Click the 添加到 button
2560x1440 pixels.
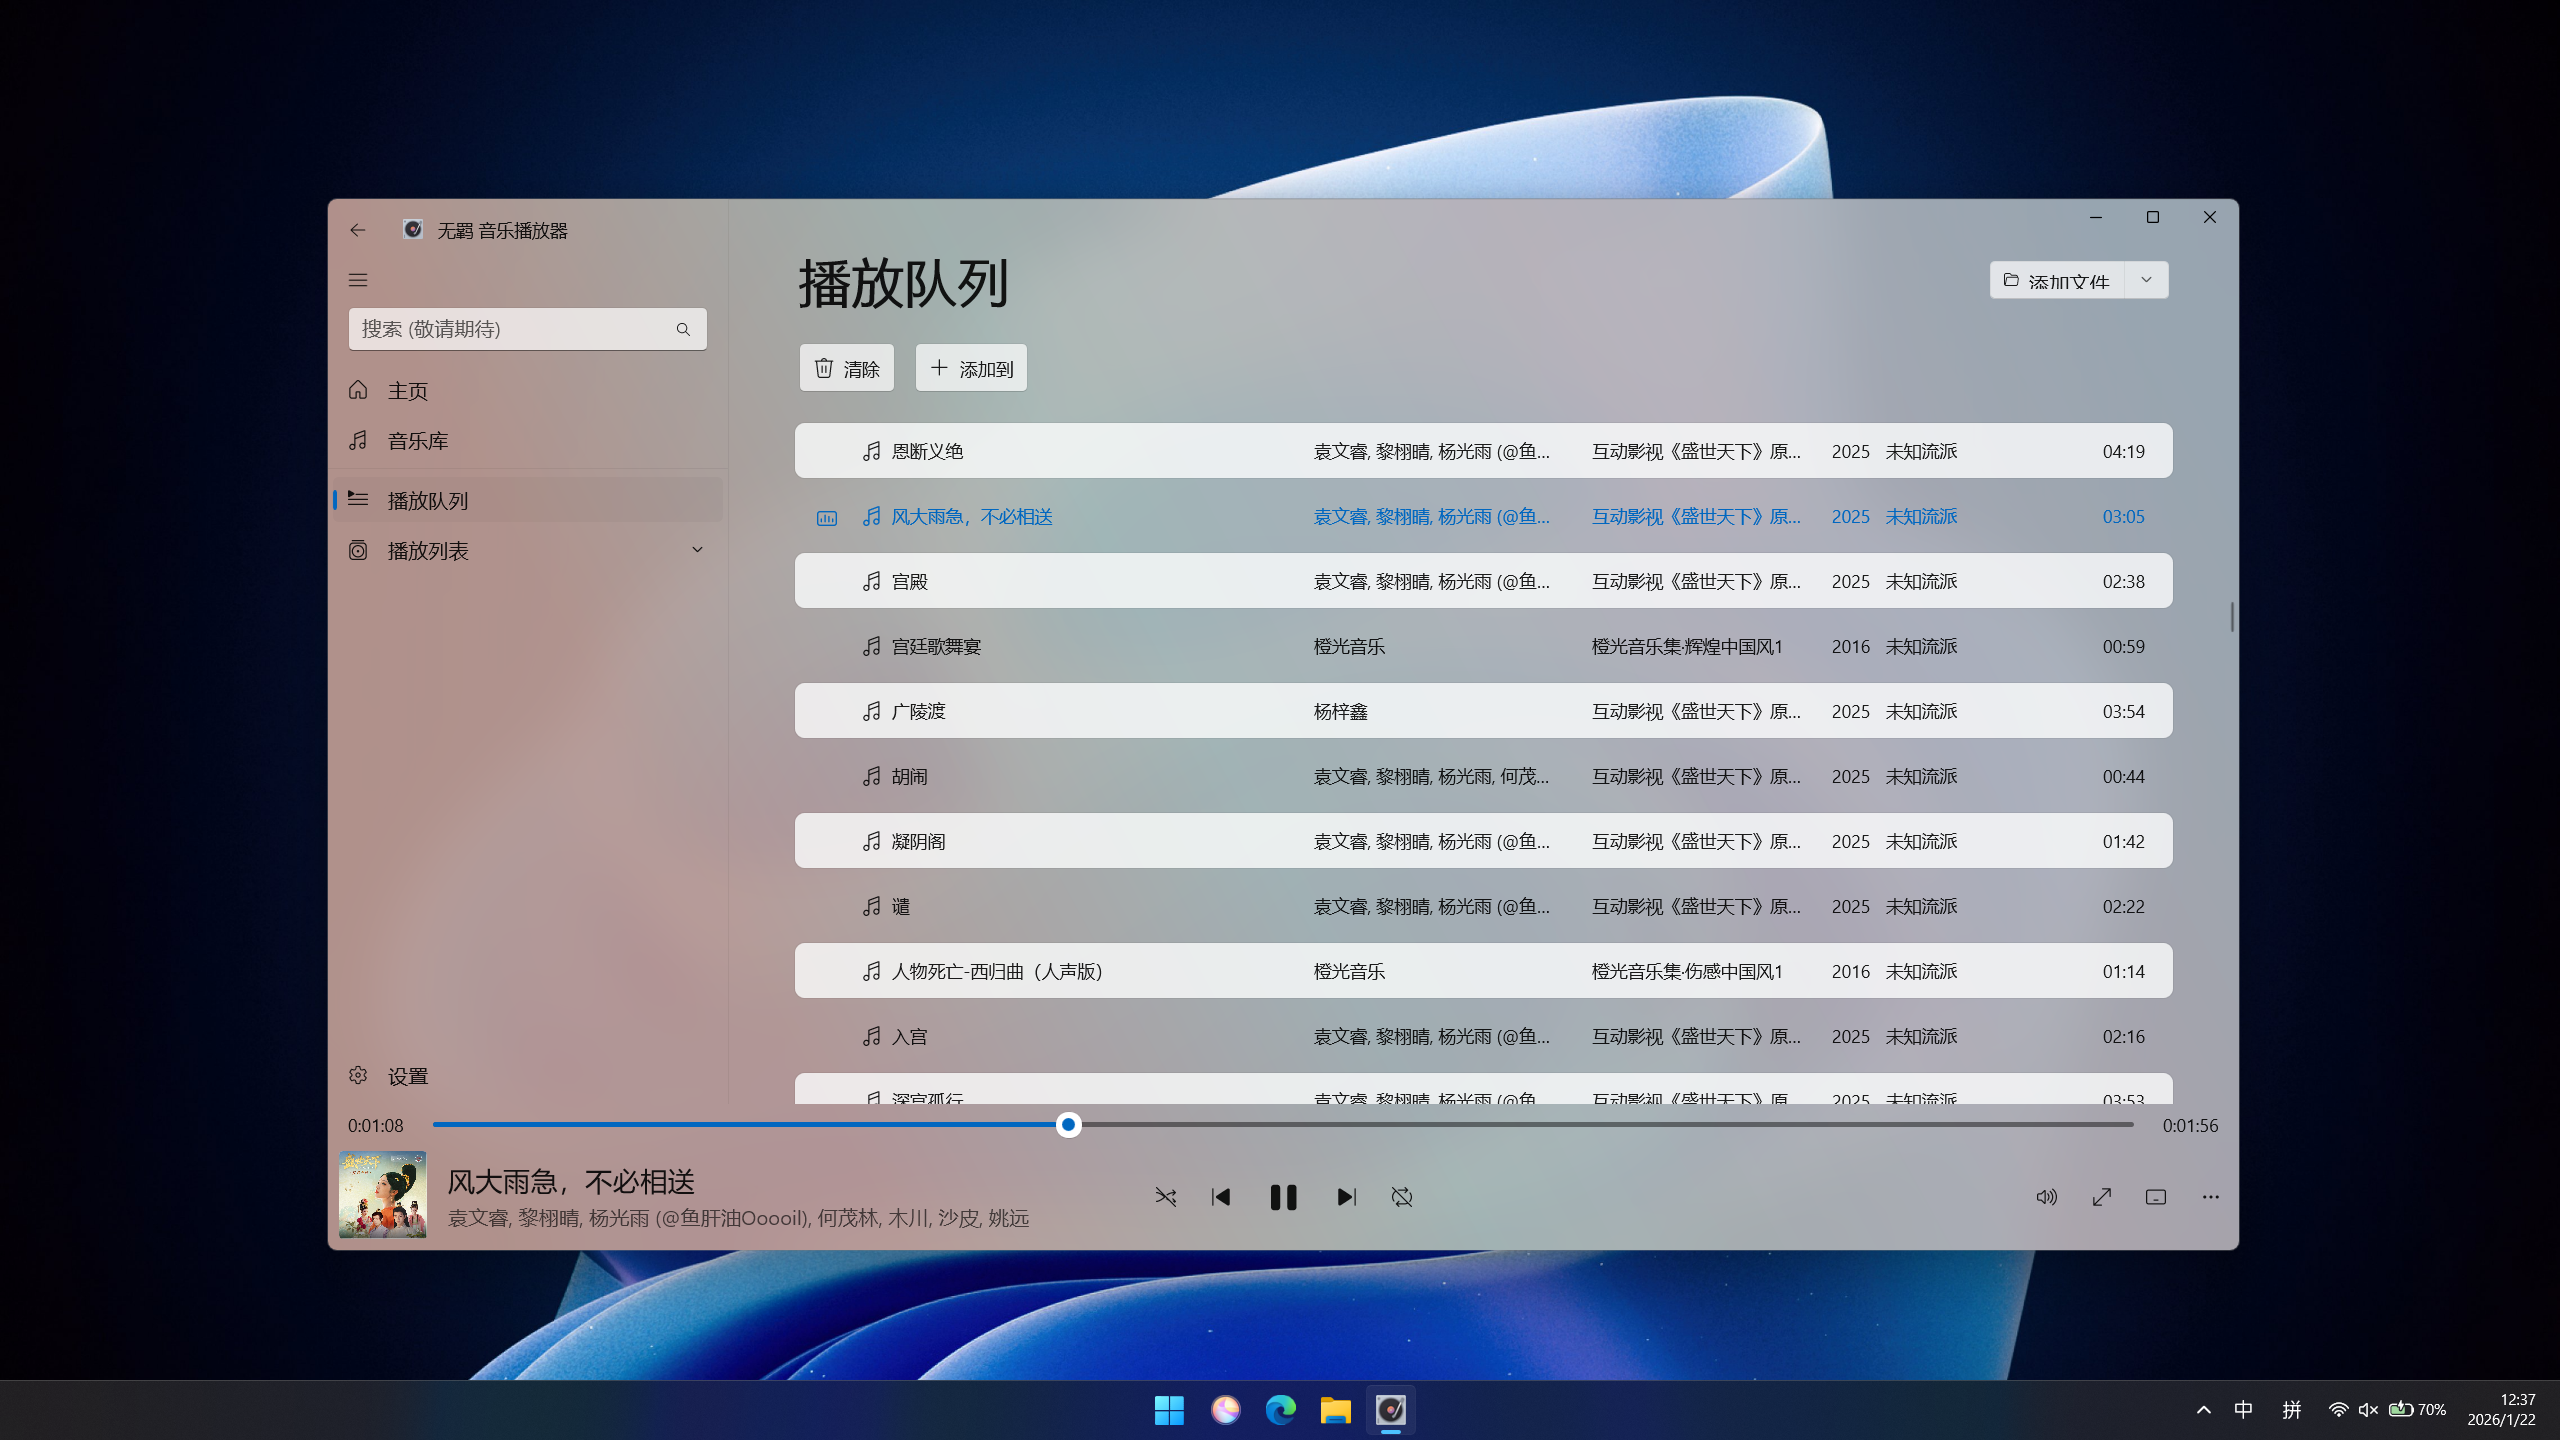point(971,368)
